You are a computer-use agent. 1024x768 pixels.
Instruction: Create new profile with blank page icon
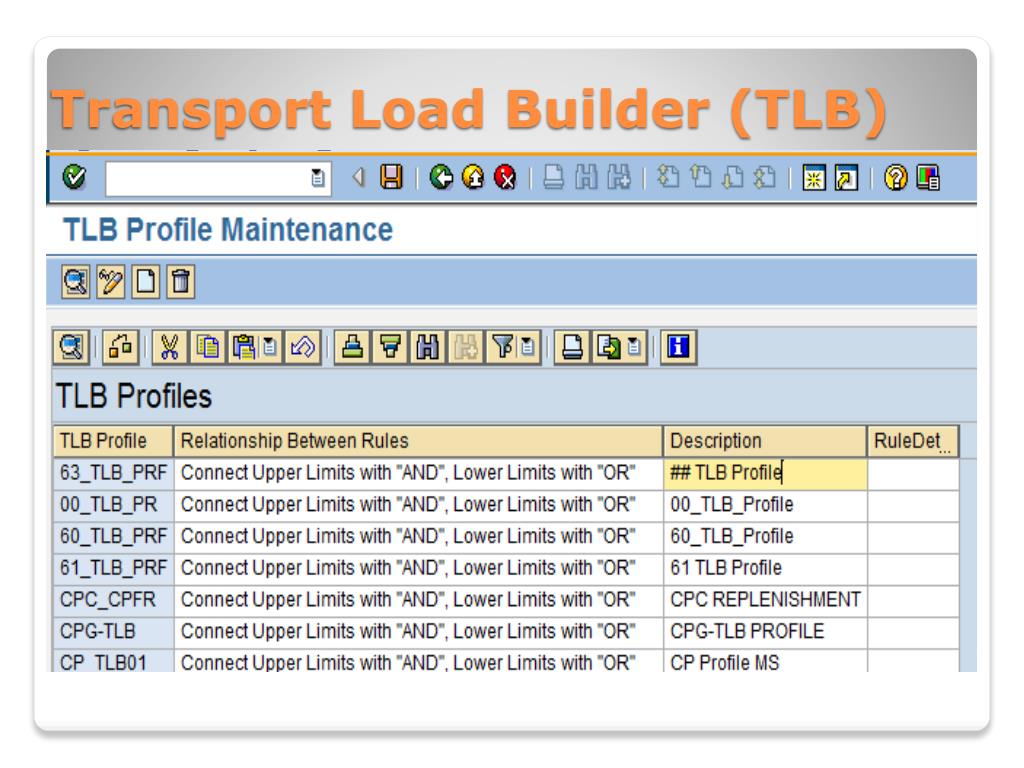pyautogui.click(x=145, y=282)
